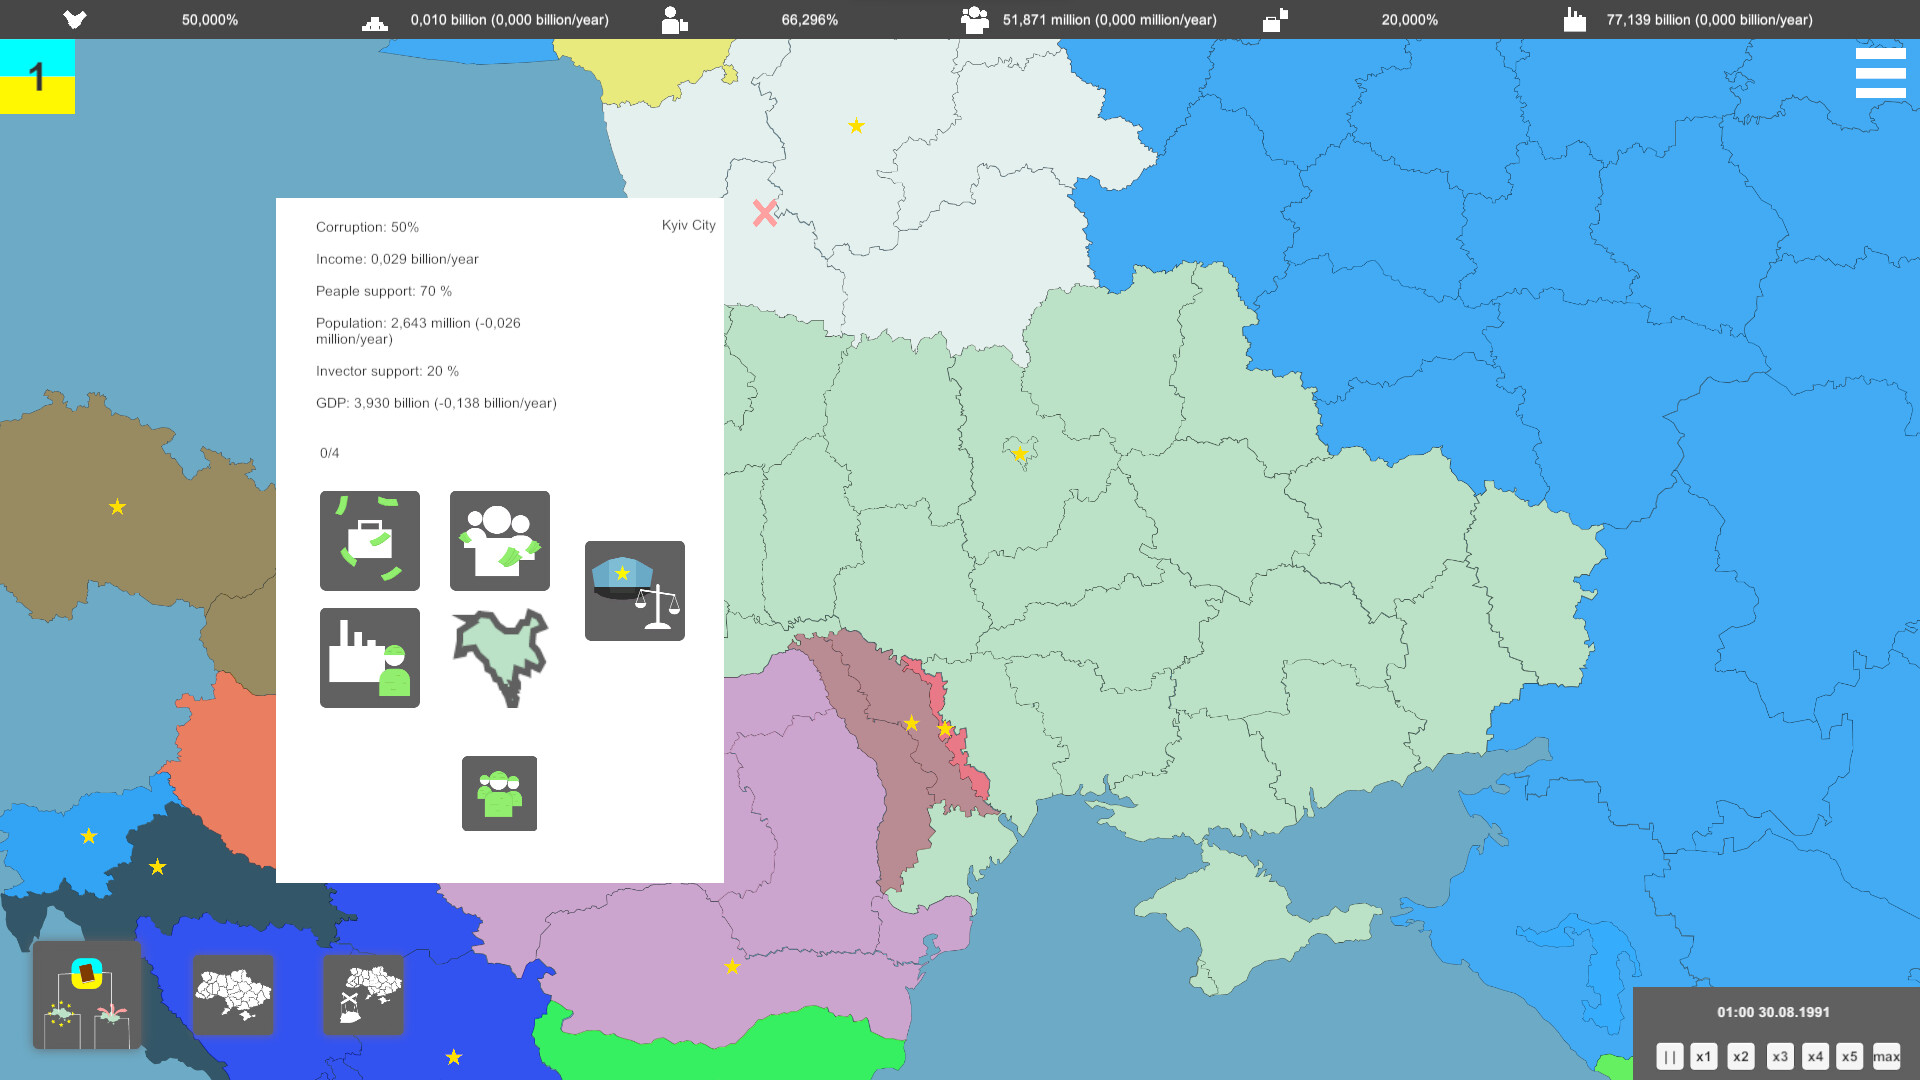Select the money briefcase investment action
The width and height of the screenshot is (1920, 1080).
[x=369, y=540]
